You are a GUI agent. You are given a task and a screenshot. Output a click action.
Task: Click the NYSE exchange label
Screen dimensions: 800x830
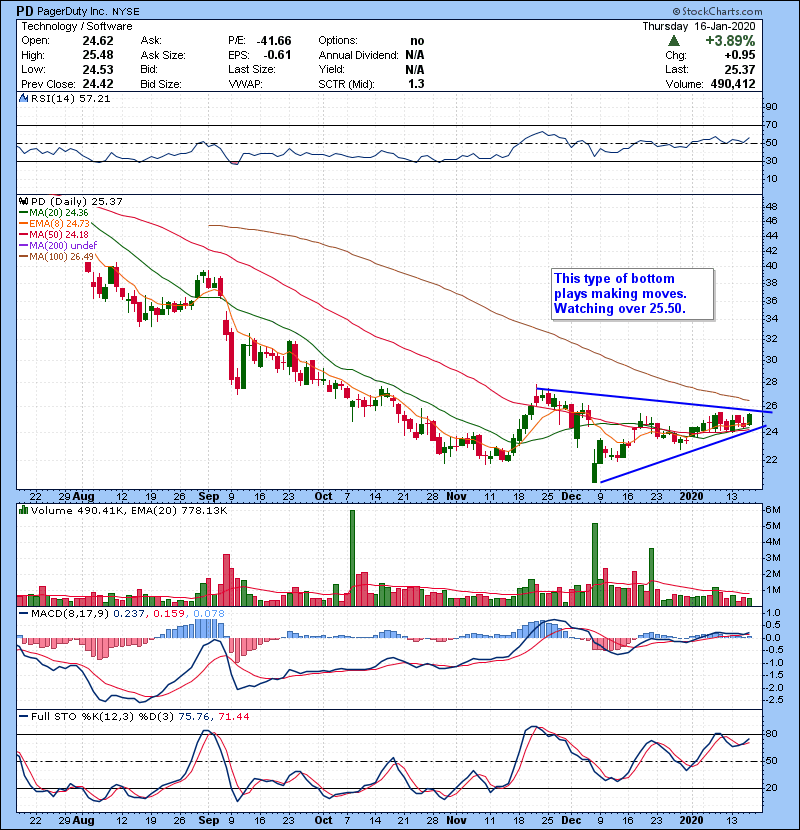pyautogui.click(x=126, y=12)
